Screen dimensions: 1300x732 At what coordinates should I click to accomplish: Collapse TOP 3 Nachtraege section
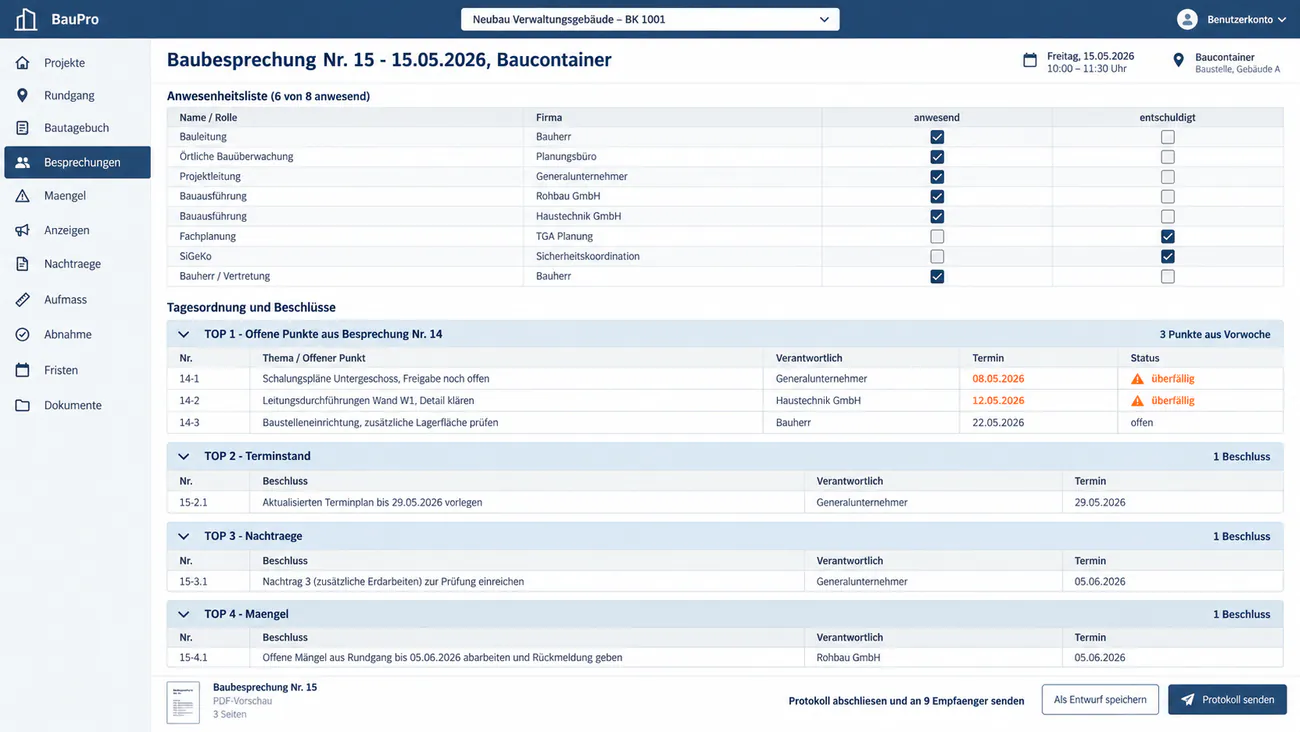coord(183,536)
